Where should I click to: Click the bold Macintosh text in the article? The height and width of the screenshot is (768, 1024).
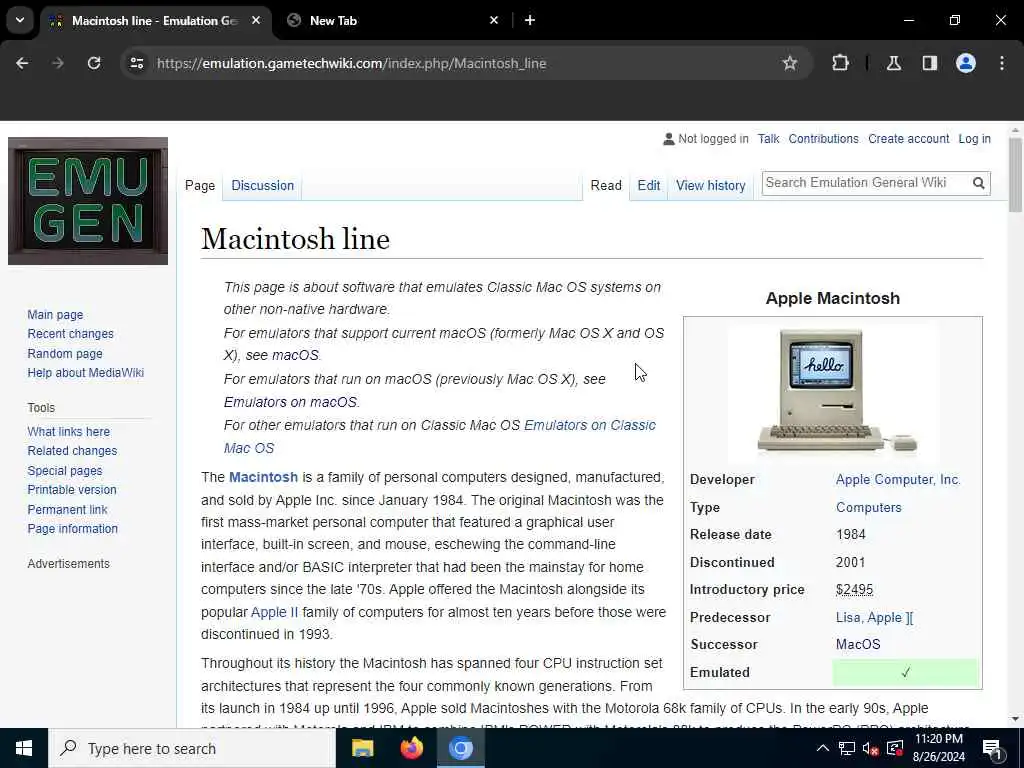pyautogui.click(x=263, y=477)
